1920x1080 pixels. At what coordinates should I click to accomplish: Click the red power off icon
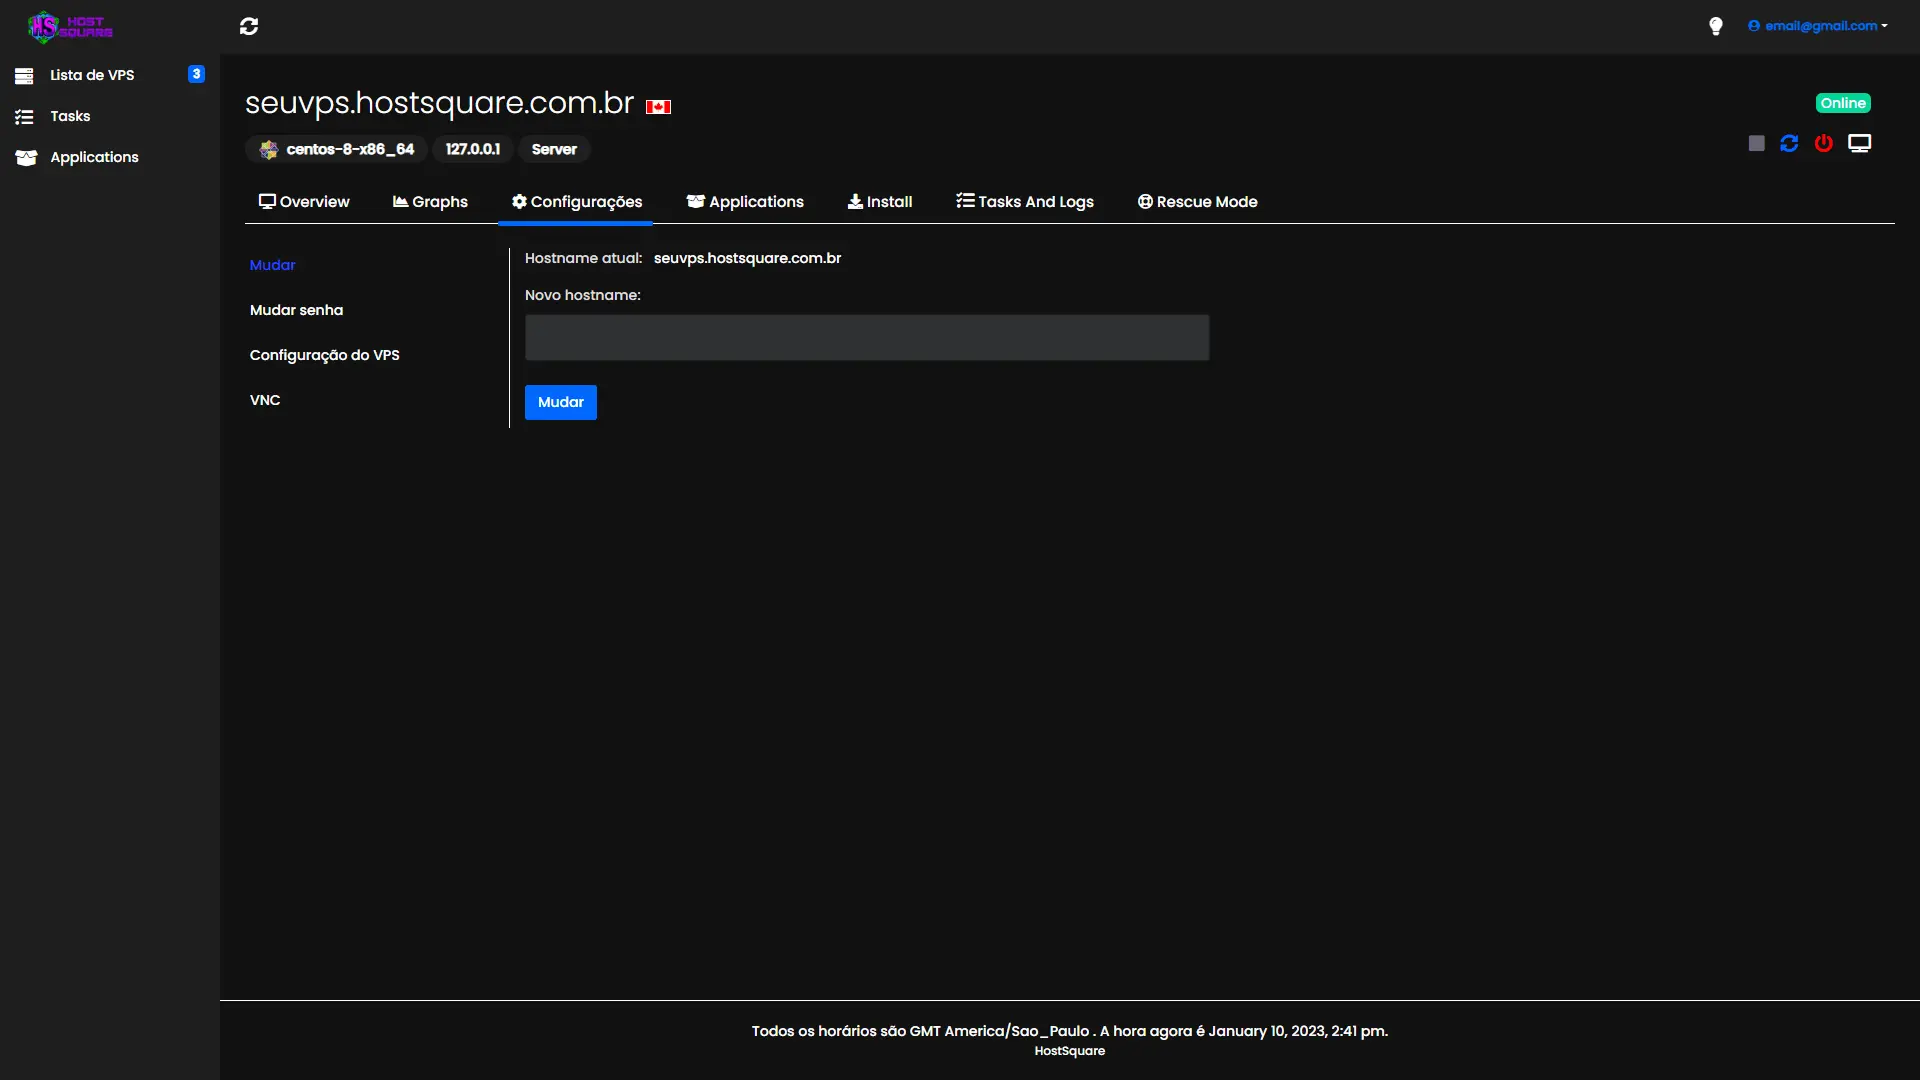1824,143
